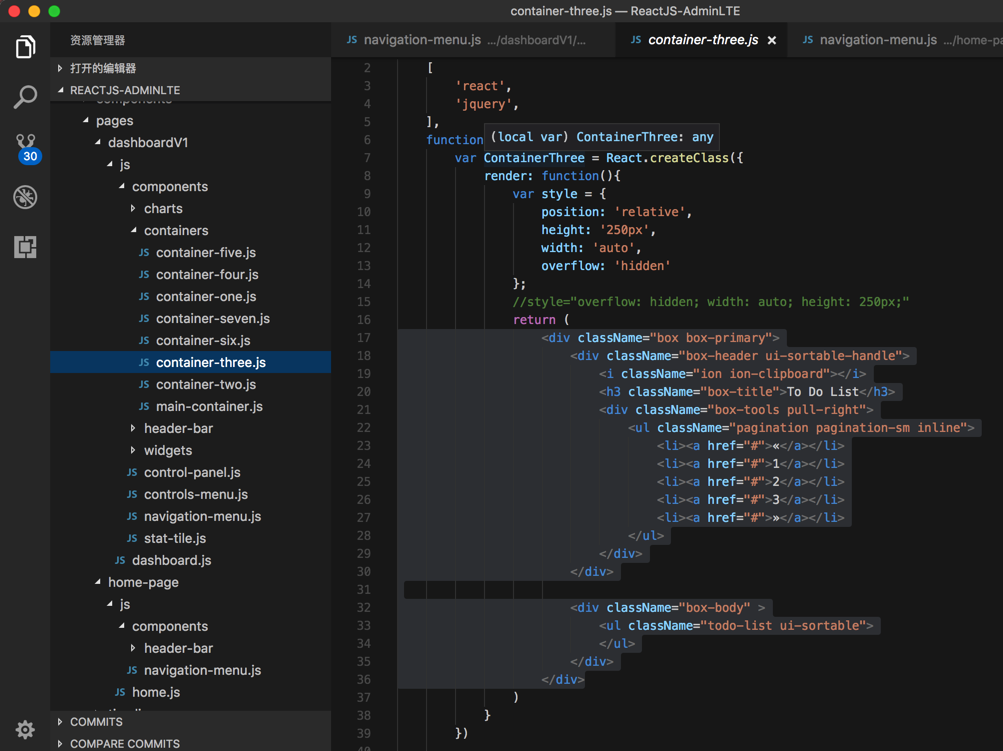1003x751 pixels.
Task: Open main-container.js in the explorer
Action: pos(209,407)
